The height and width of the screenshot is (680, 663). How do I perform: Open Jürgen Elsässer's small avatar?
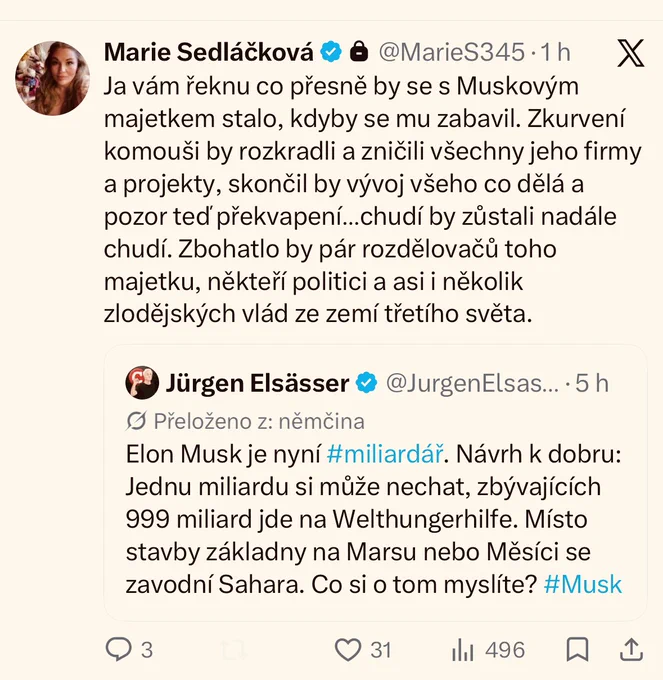142,383
